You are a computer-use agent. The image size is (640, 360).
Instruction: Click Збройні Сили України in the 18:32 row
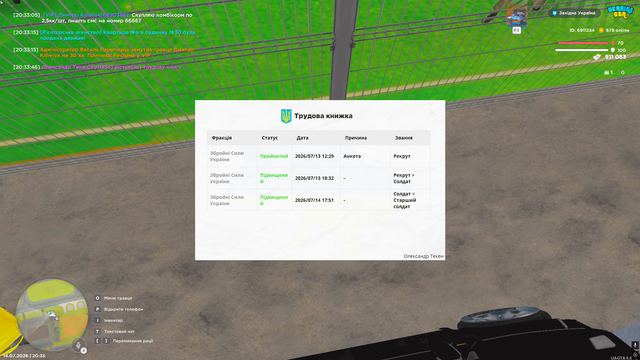click(x=227, y=178)
